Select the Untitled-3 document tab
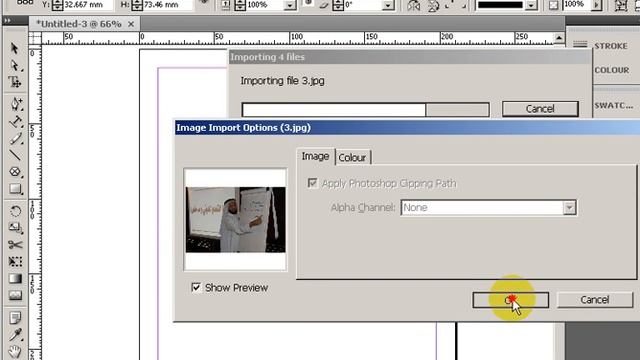This screenshot has height=360, width=640. click(x=79, y=24)
